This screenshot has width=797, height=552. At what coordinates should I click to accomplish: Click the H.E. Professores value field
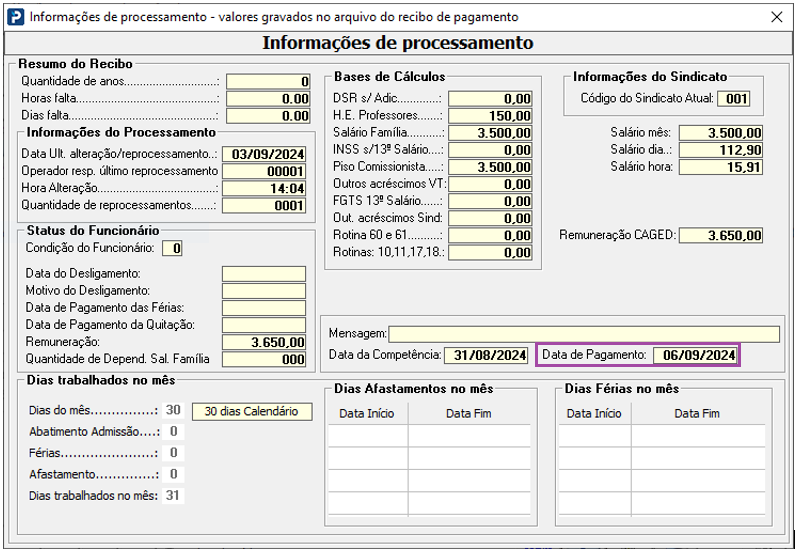[x=490, y=116]
